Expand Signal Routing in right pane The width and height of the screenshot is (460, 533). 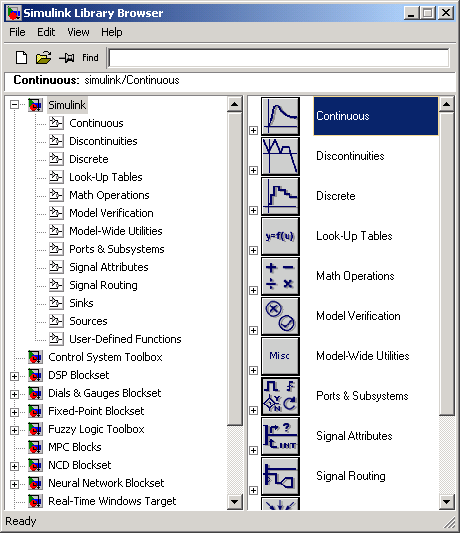(x=253, y=491)
